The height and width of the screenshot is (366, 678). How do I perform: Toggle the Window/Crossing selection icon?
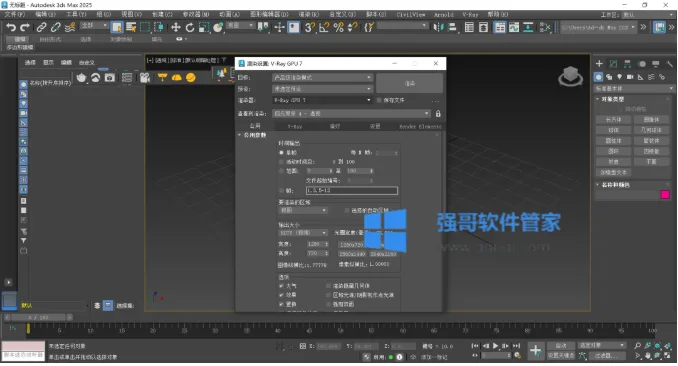(x=159, y=27)
